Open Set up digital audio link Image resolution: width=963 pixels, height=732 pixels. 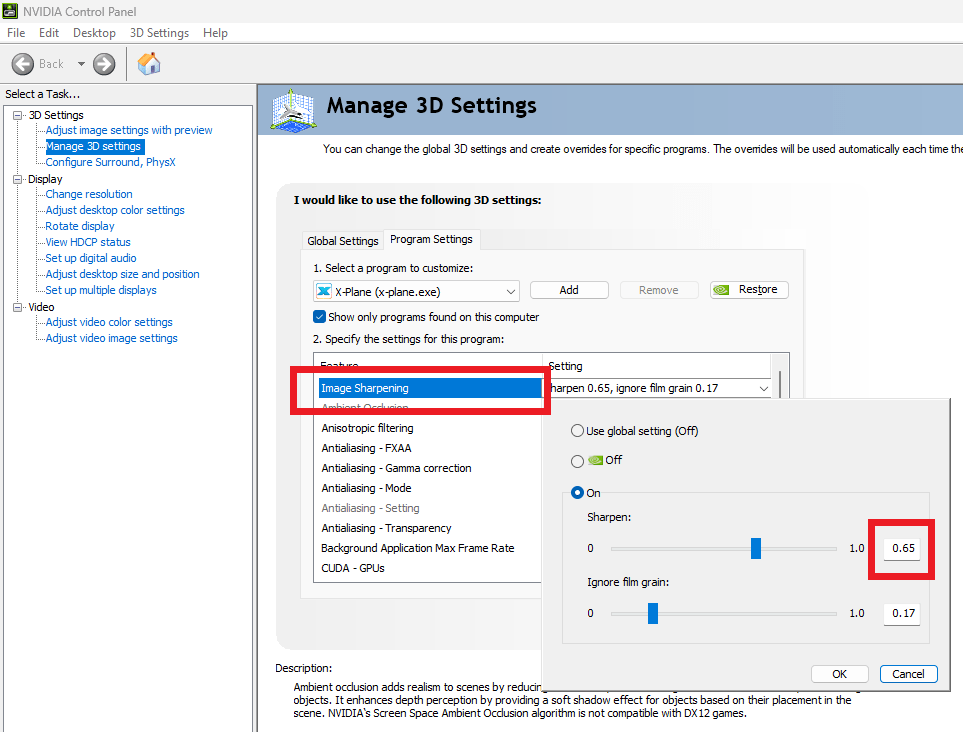pos(91,258)
